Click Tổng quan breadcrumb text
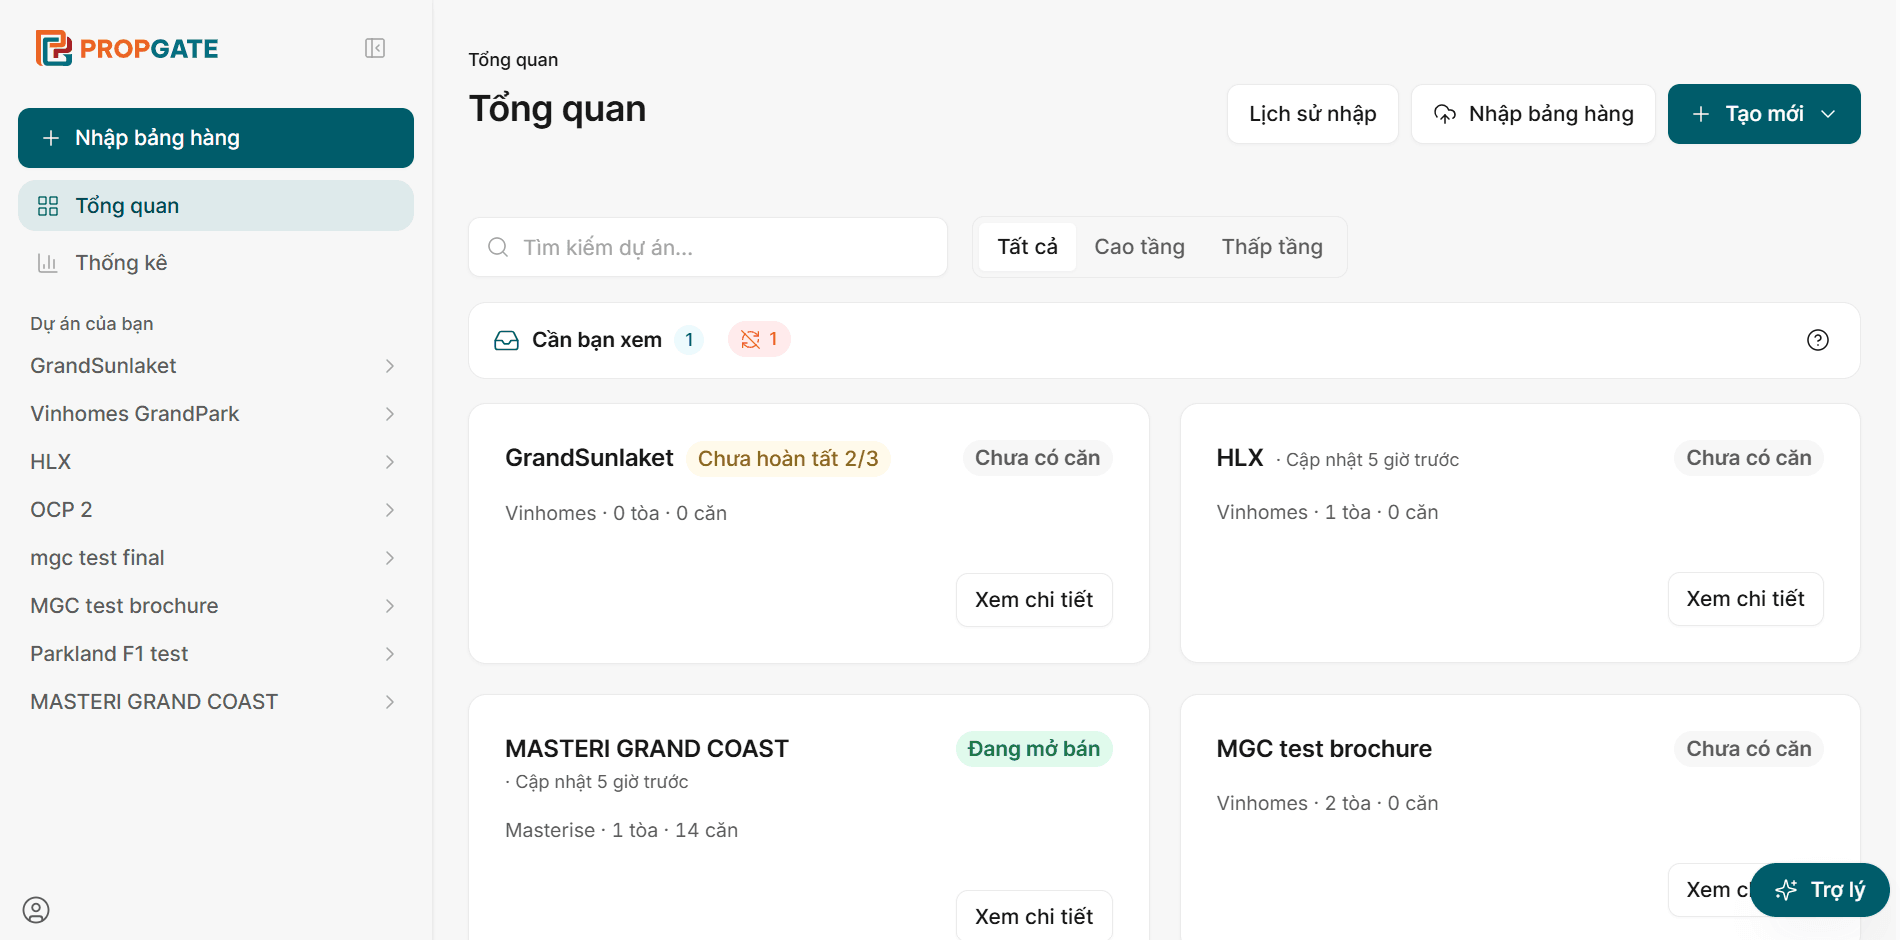This screenshot has height=940, width=1900. coord(513,60)
